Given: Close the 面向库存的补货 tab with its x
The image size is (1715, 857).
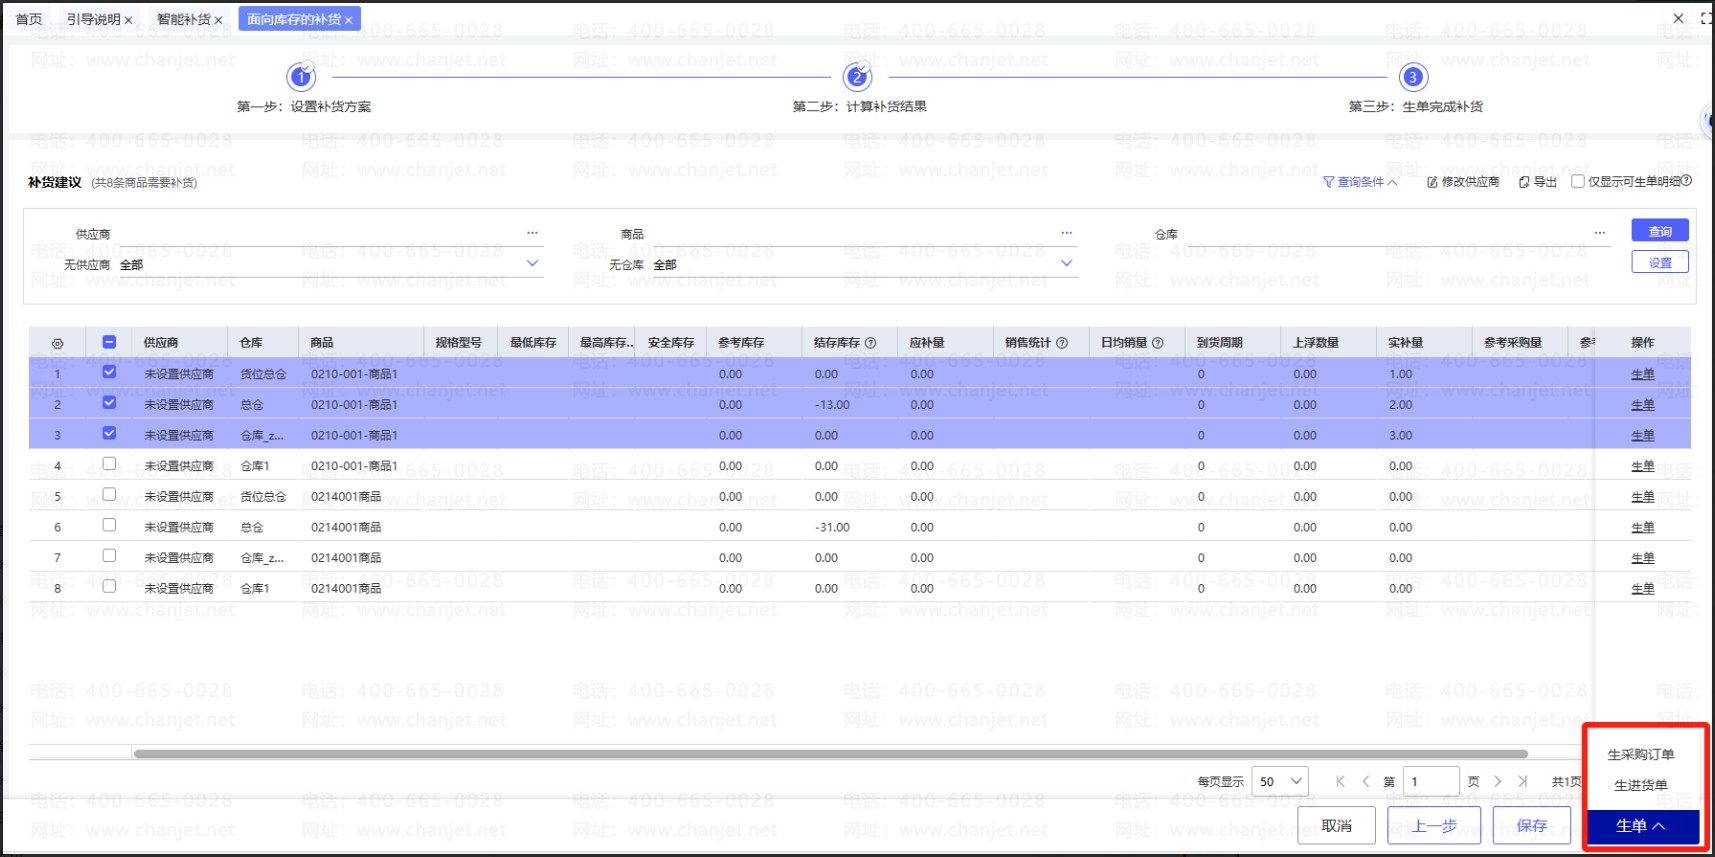Looking at the screenshot, I should tap(348, 20).
